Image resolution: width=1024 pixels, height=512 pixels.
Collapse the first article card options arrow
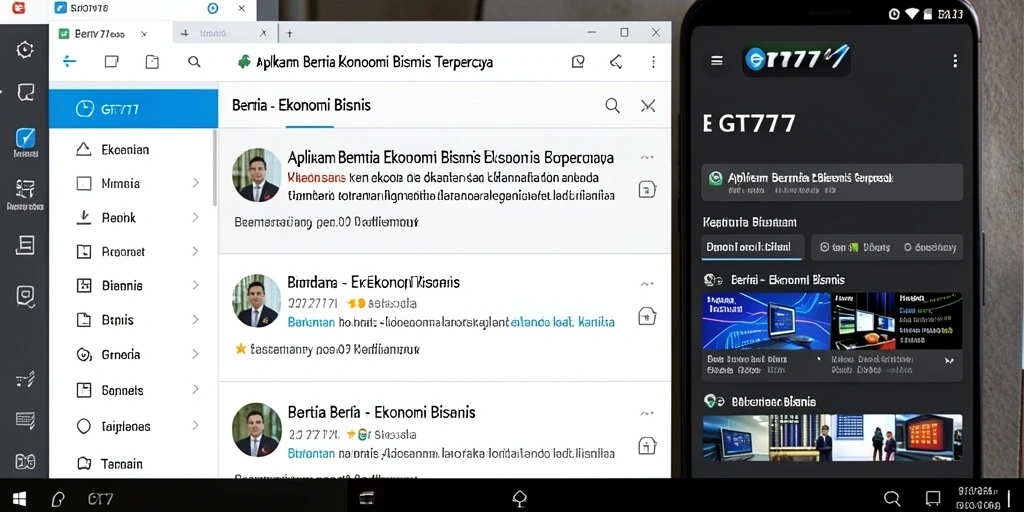tap(647, 157)
